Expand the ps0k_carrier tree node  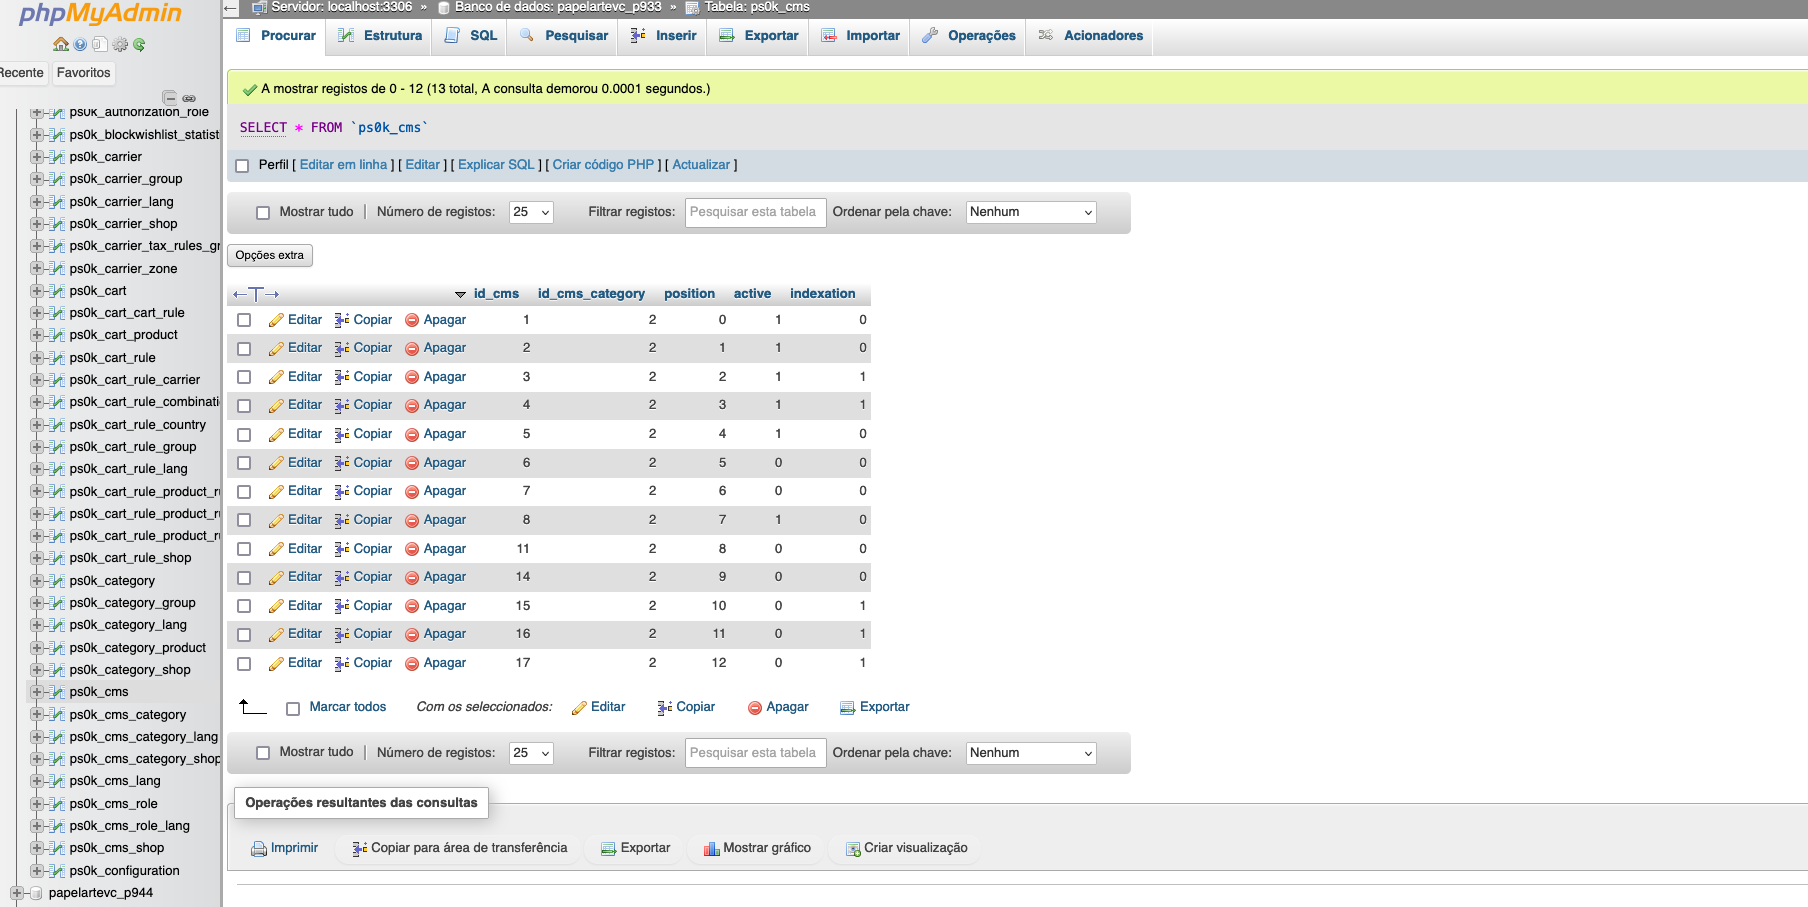point(36,157)
